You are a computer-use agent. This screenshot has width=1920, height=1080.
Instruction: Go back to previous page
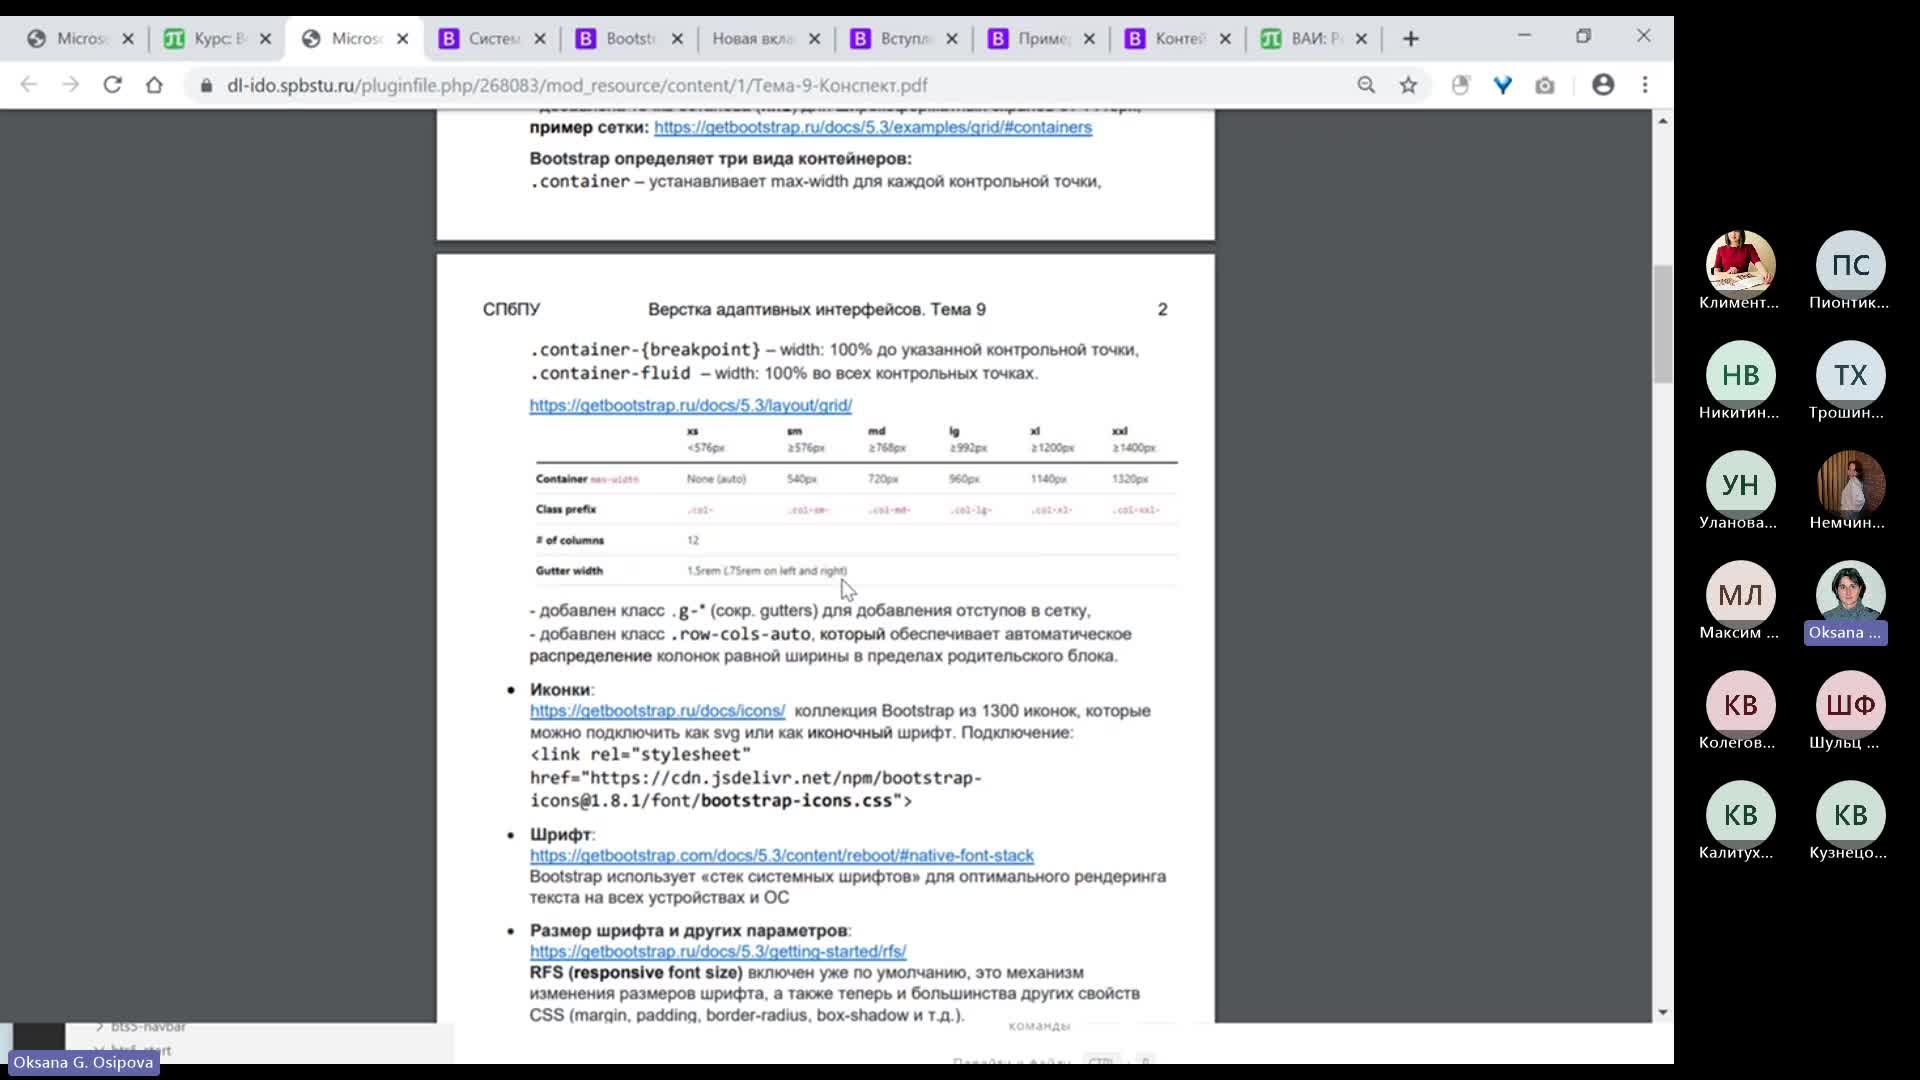(x=28, y=85)
